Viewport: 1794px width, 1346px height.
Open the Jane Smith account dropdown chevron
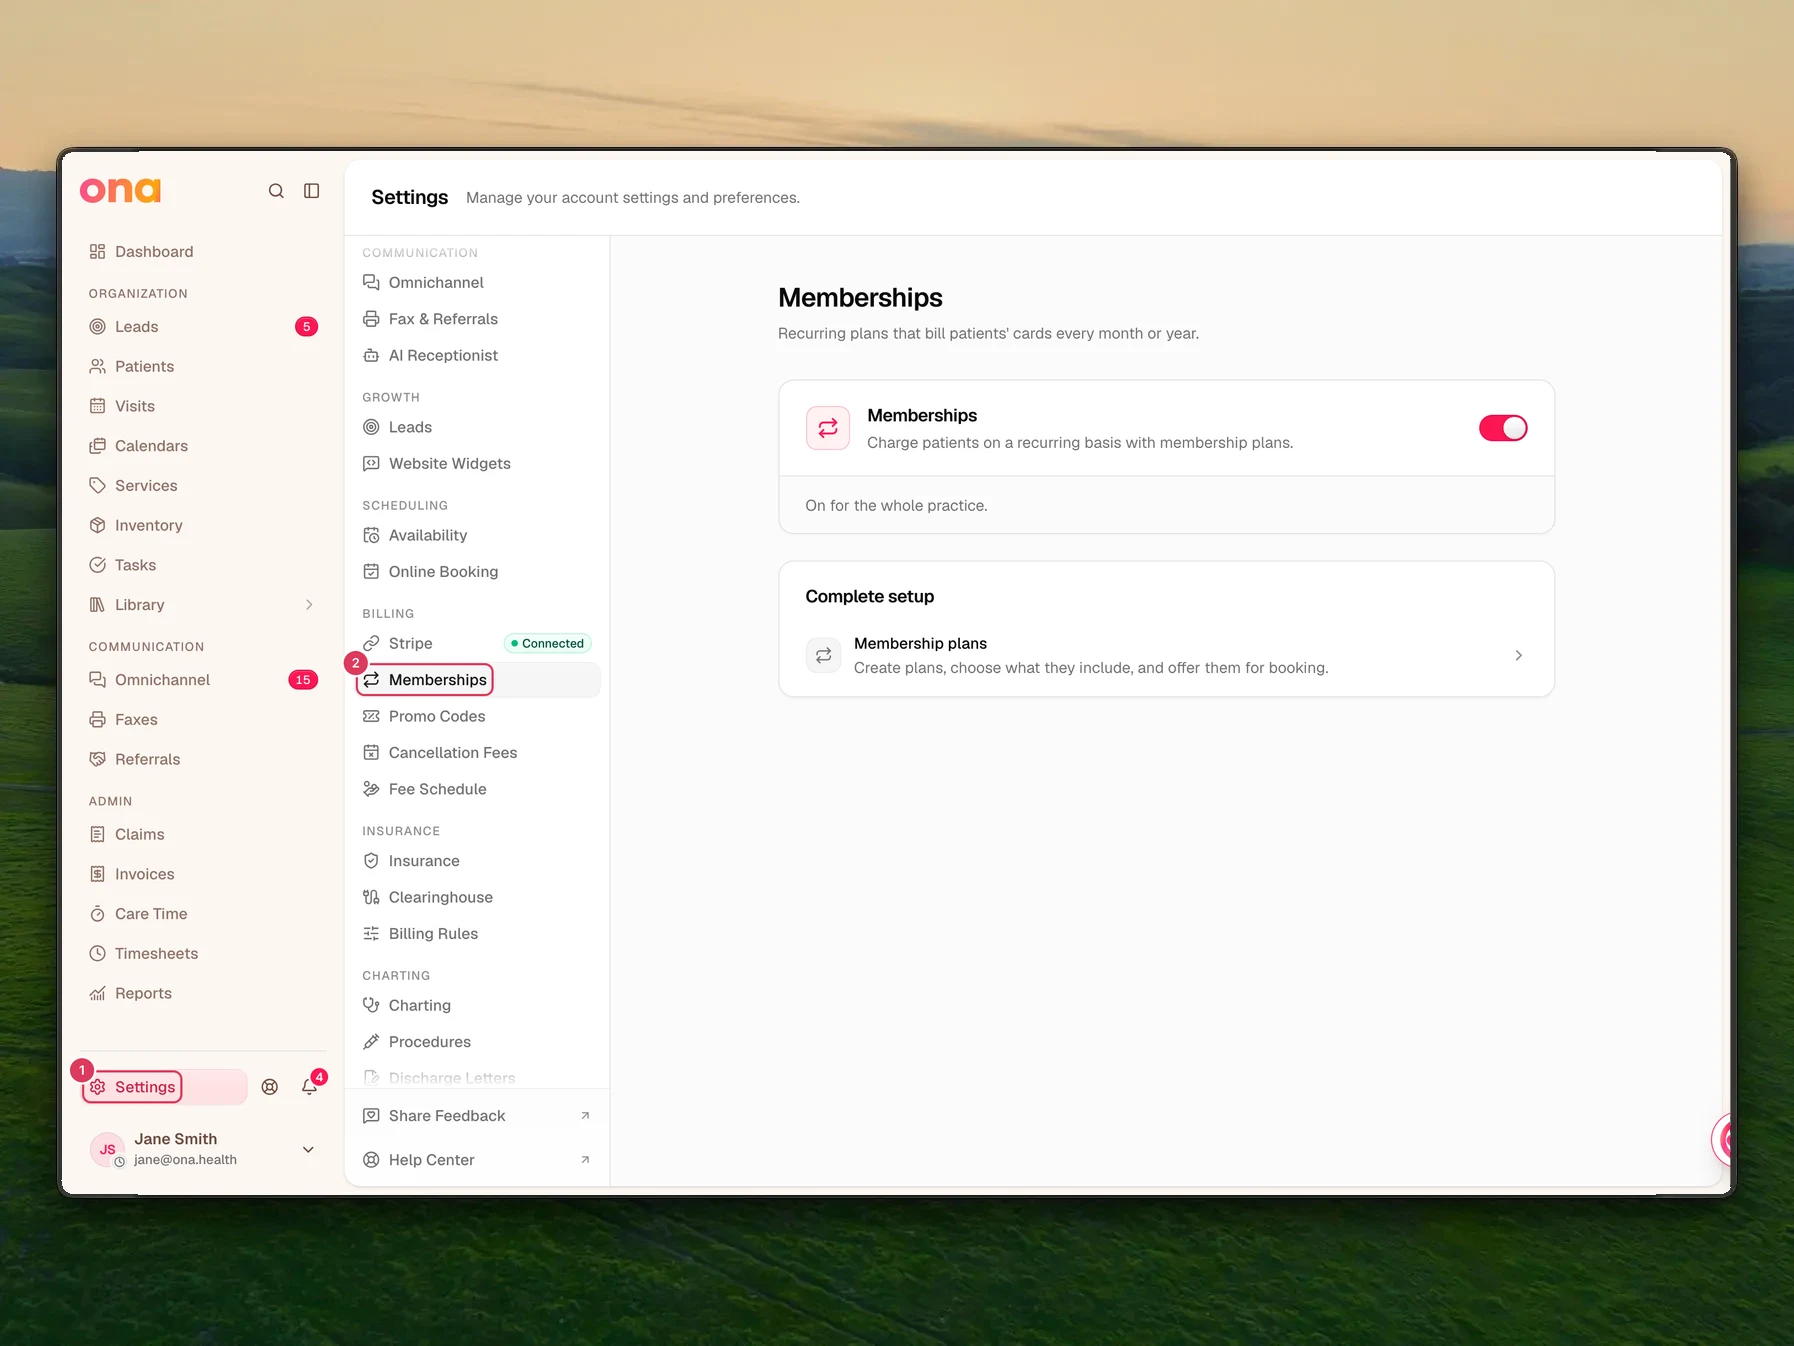(308, 1150)
